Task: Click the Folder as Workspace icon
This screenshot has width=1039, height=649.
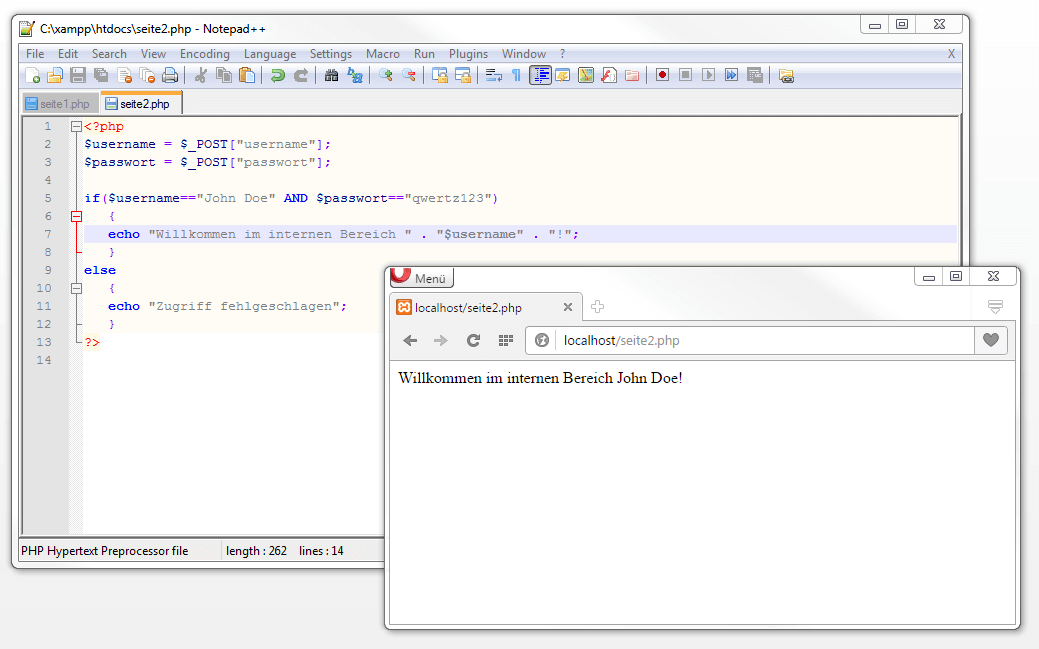Action: (x=632, y=76)
